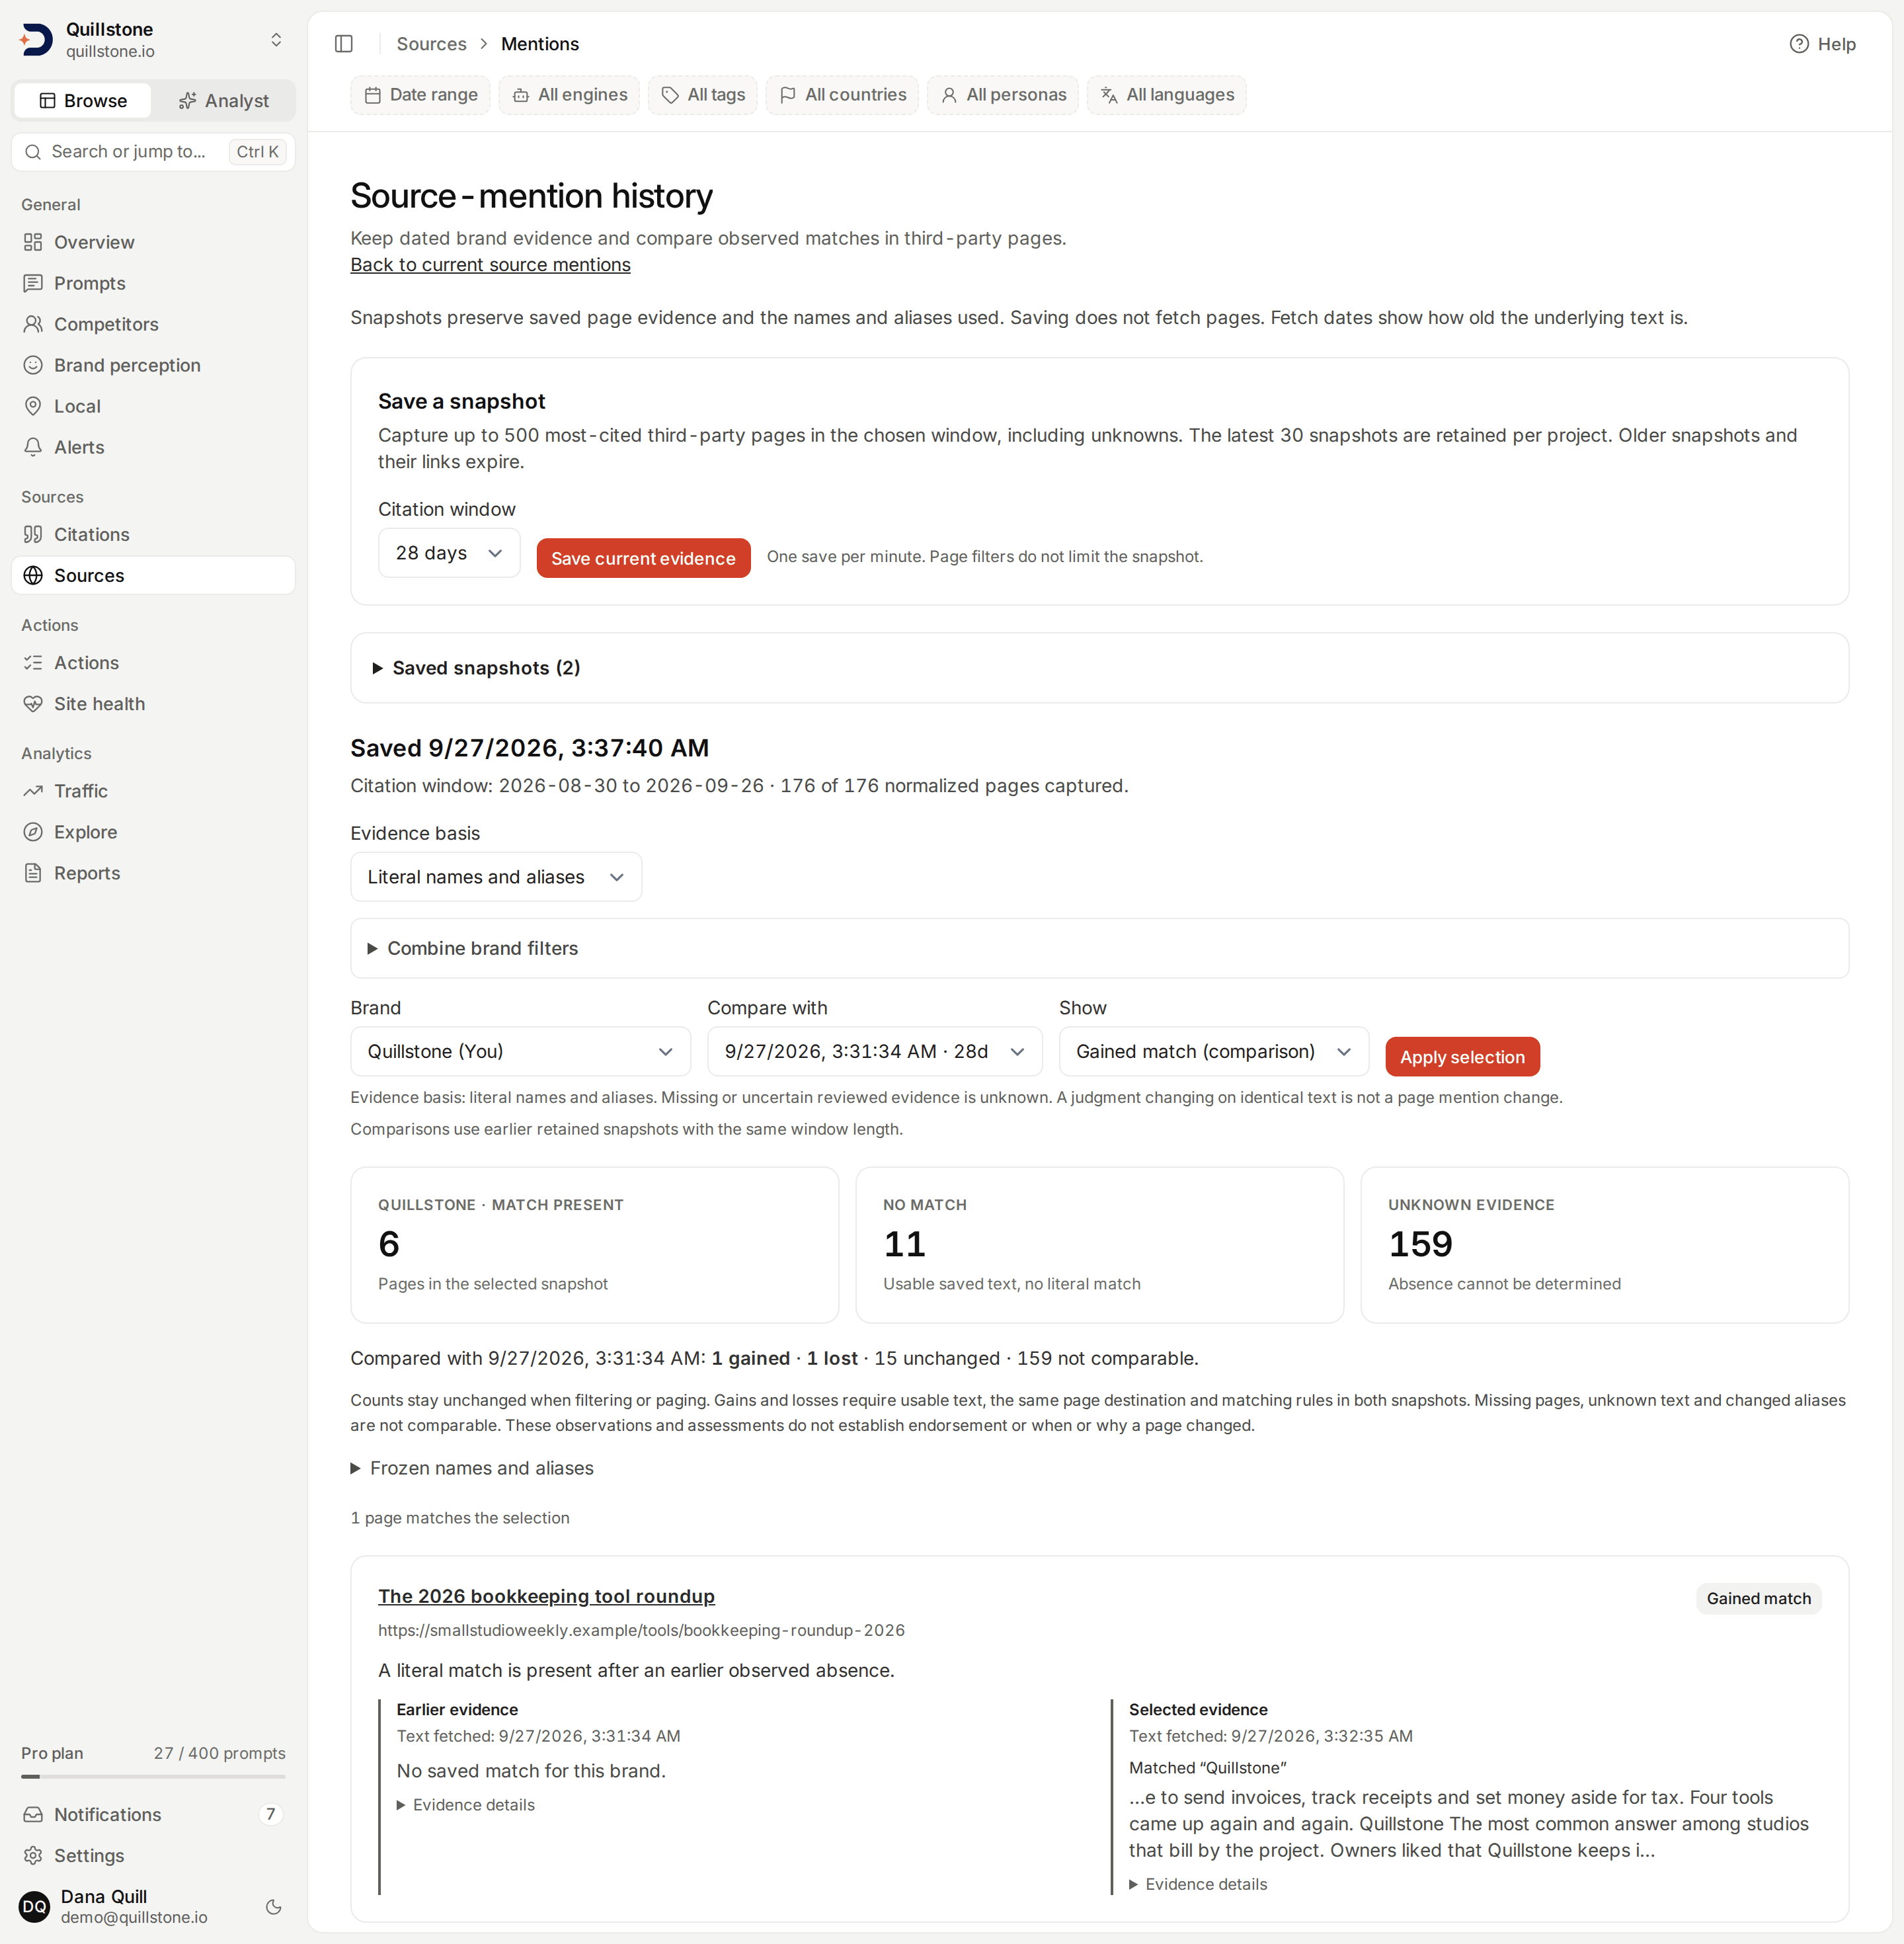Open the Gained match (comparison) dropdown
Image resolution: width=1904 pixels, height=1944 pixels.
point(1214,1052)
